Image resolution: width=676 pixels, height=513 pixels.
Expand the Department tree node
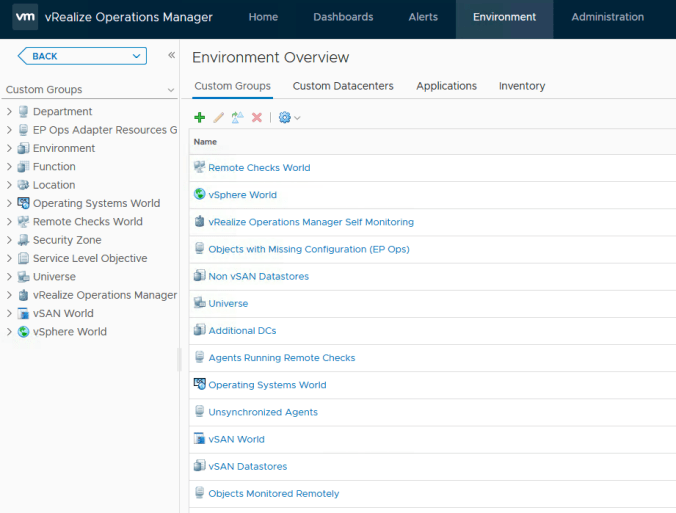pos(9,112)
